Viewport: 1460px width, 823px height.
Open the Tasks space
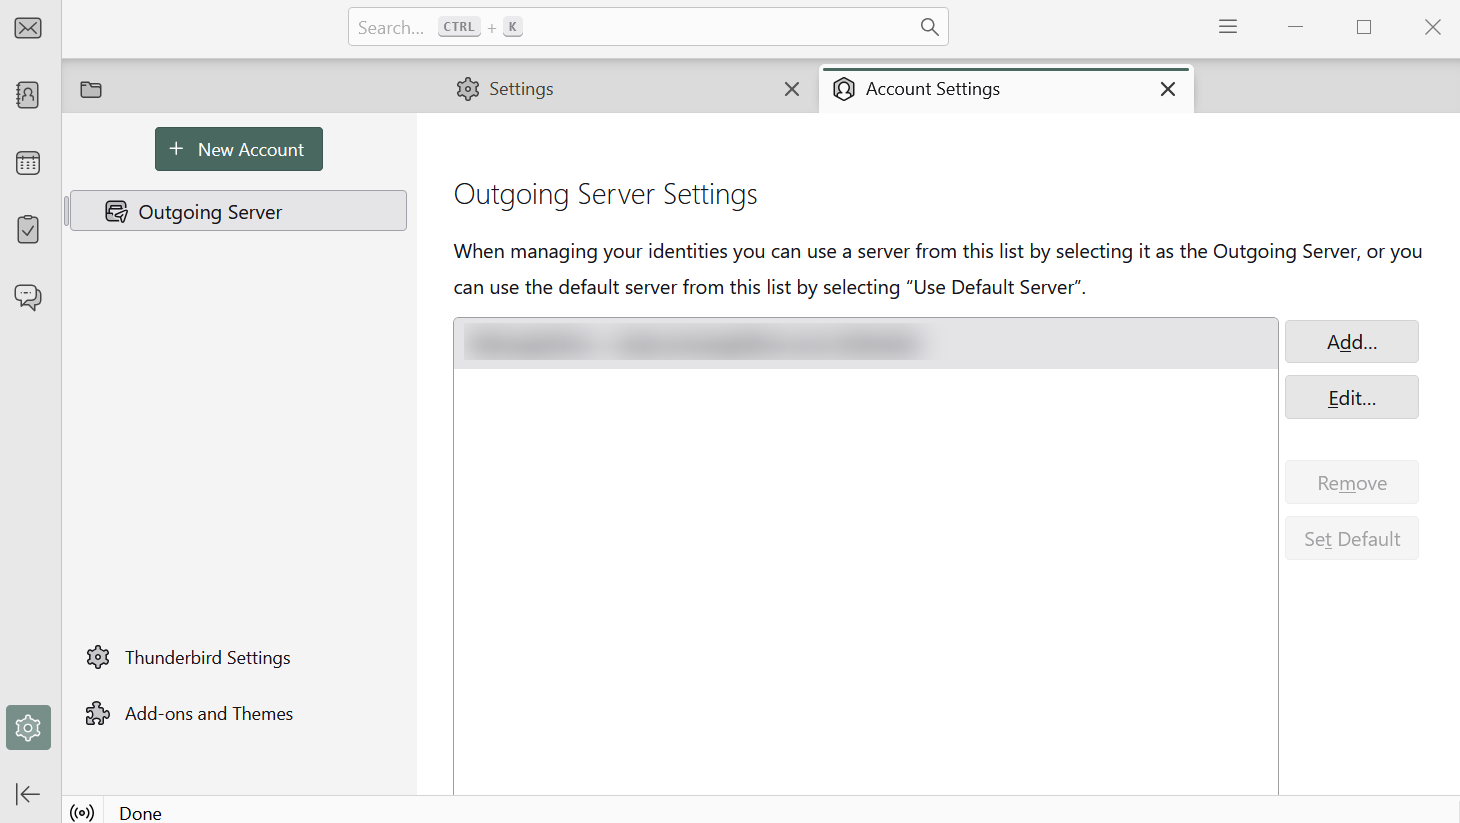pyautogui.click(x=28, y=230)
